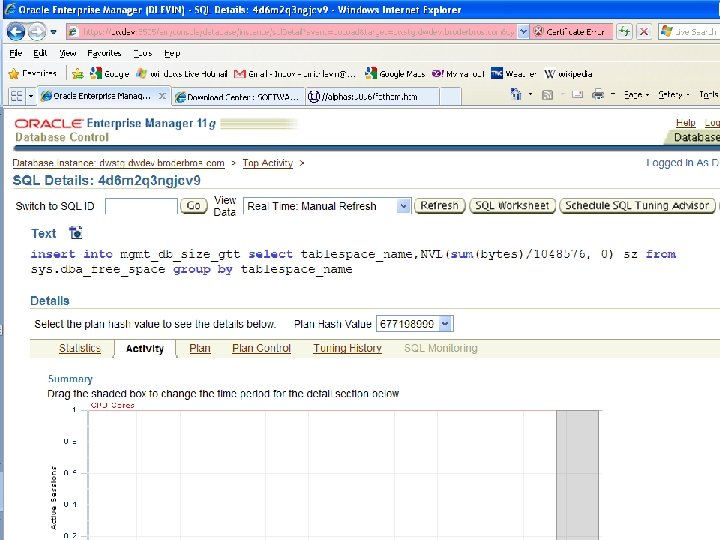Open the Edit menu

(40, 53)
